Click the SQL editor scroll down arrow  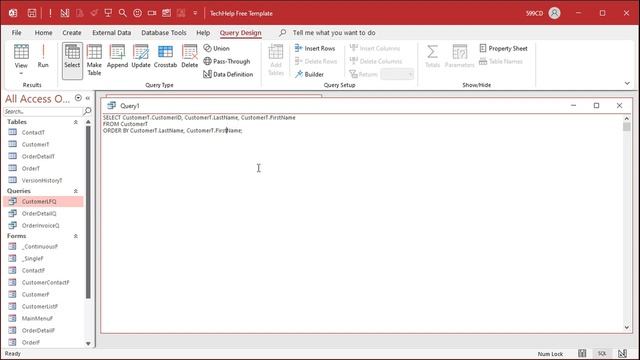627,327
